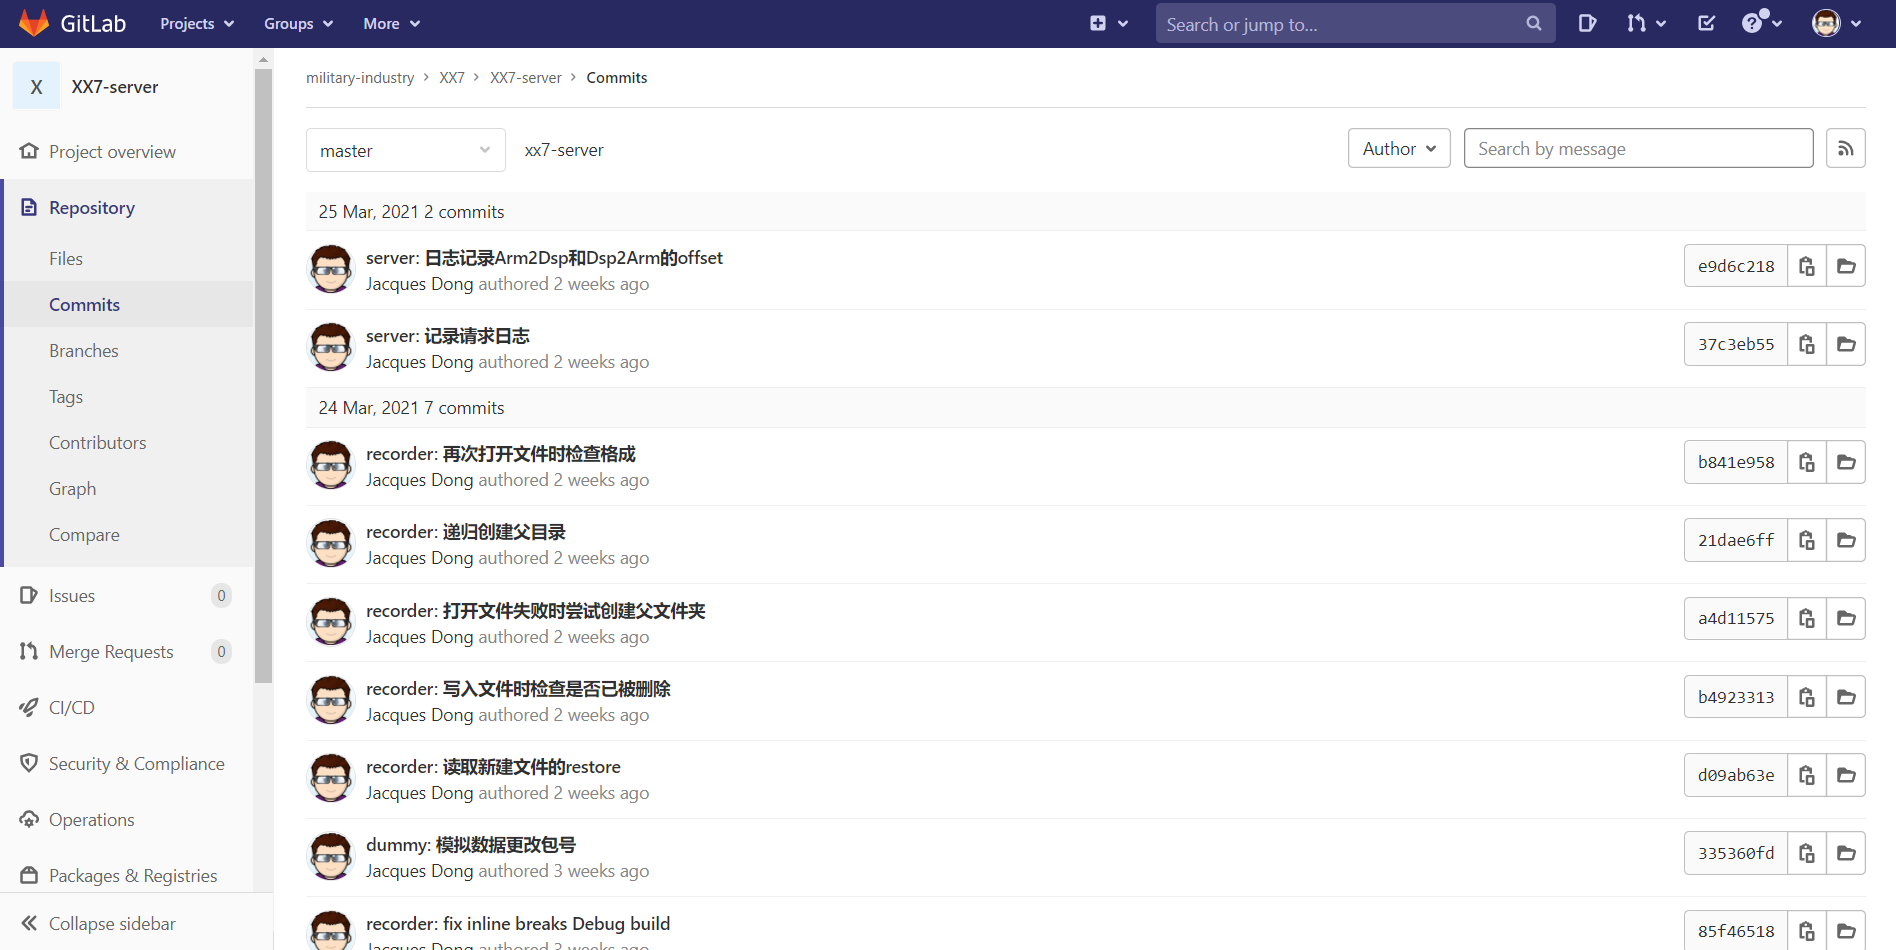Open the new item plus dropdown
The height and width of the screenshot is (950, 1896).
[1108, 23]
